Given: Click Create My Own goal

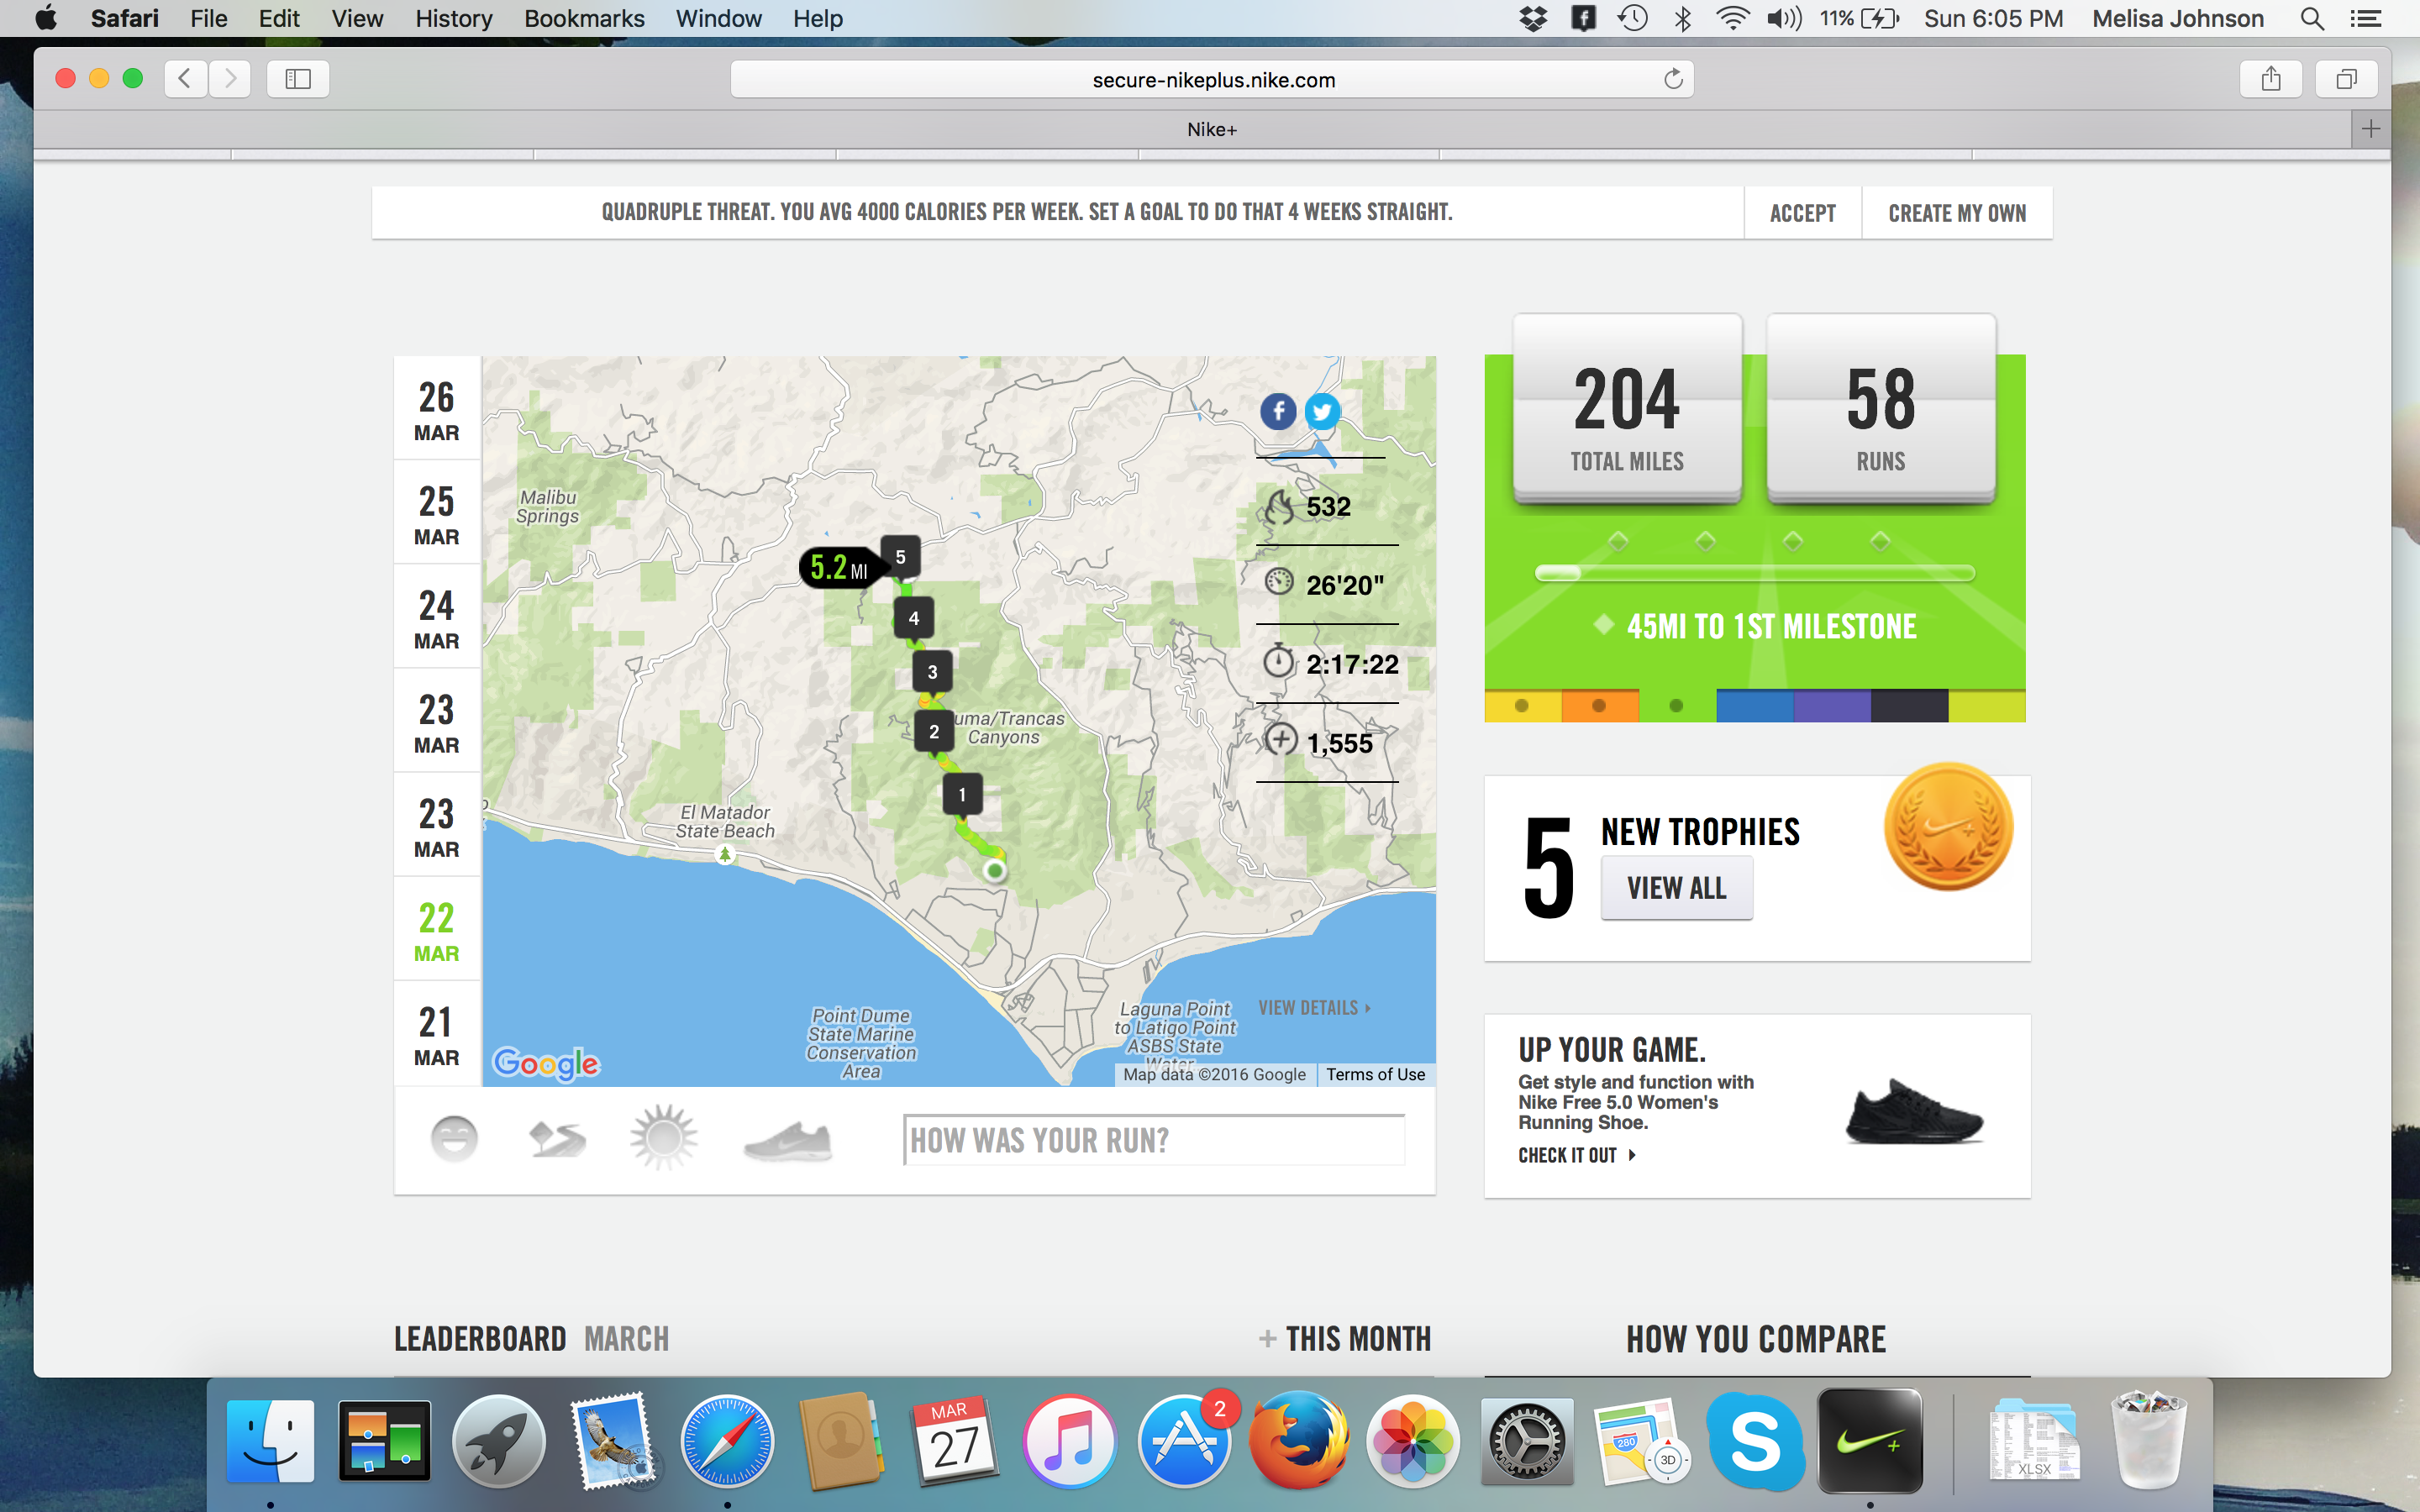Looking at the screenshot, I should point(1956,213).
